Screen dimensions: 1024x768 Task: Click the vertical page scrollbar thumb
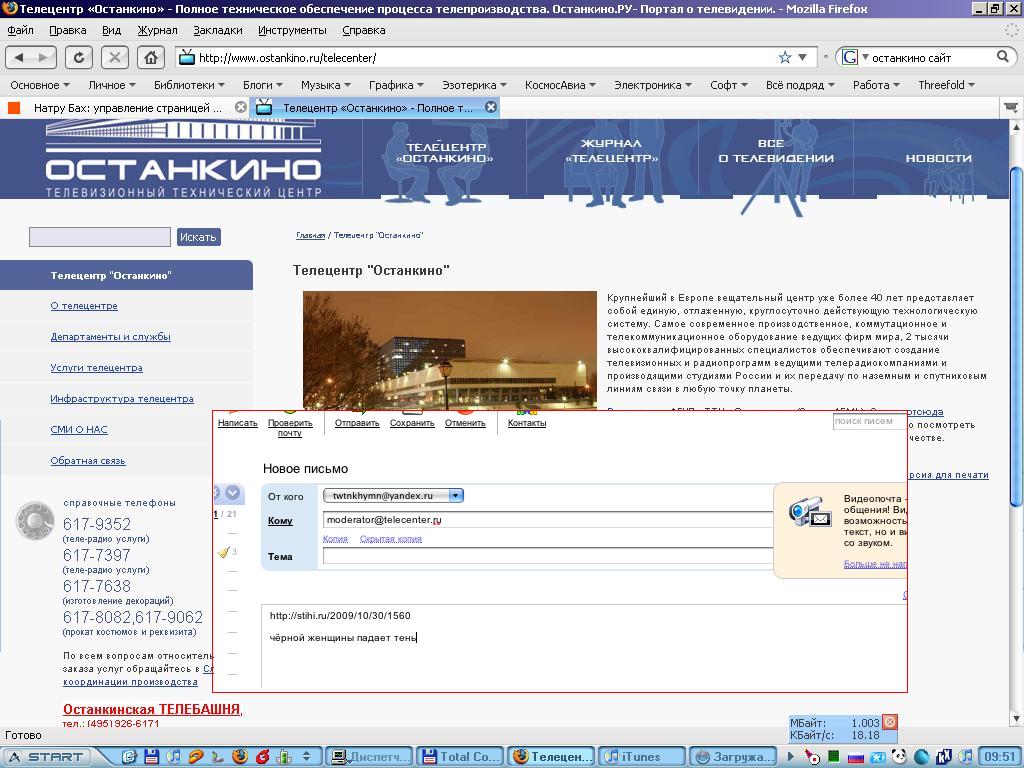(x=1016, y=336)
